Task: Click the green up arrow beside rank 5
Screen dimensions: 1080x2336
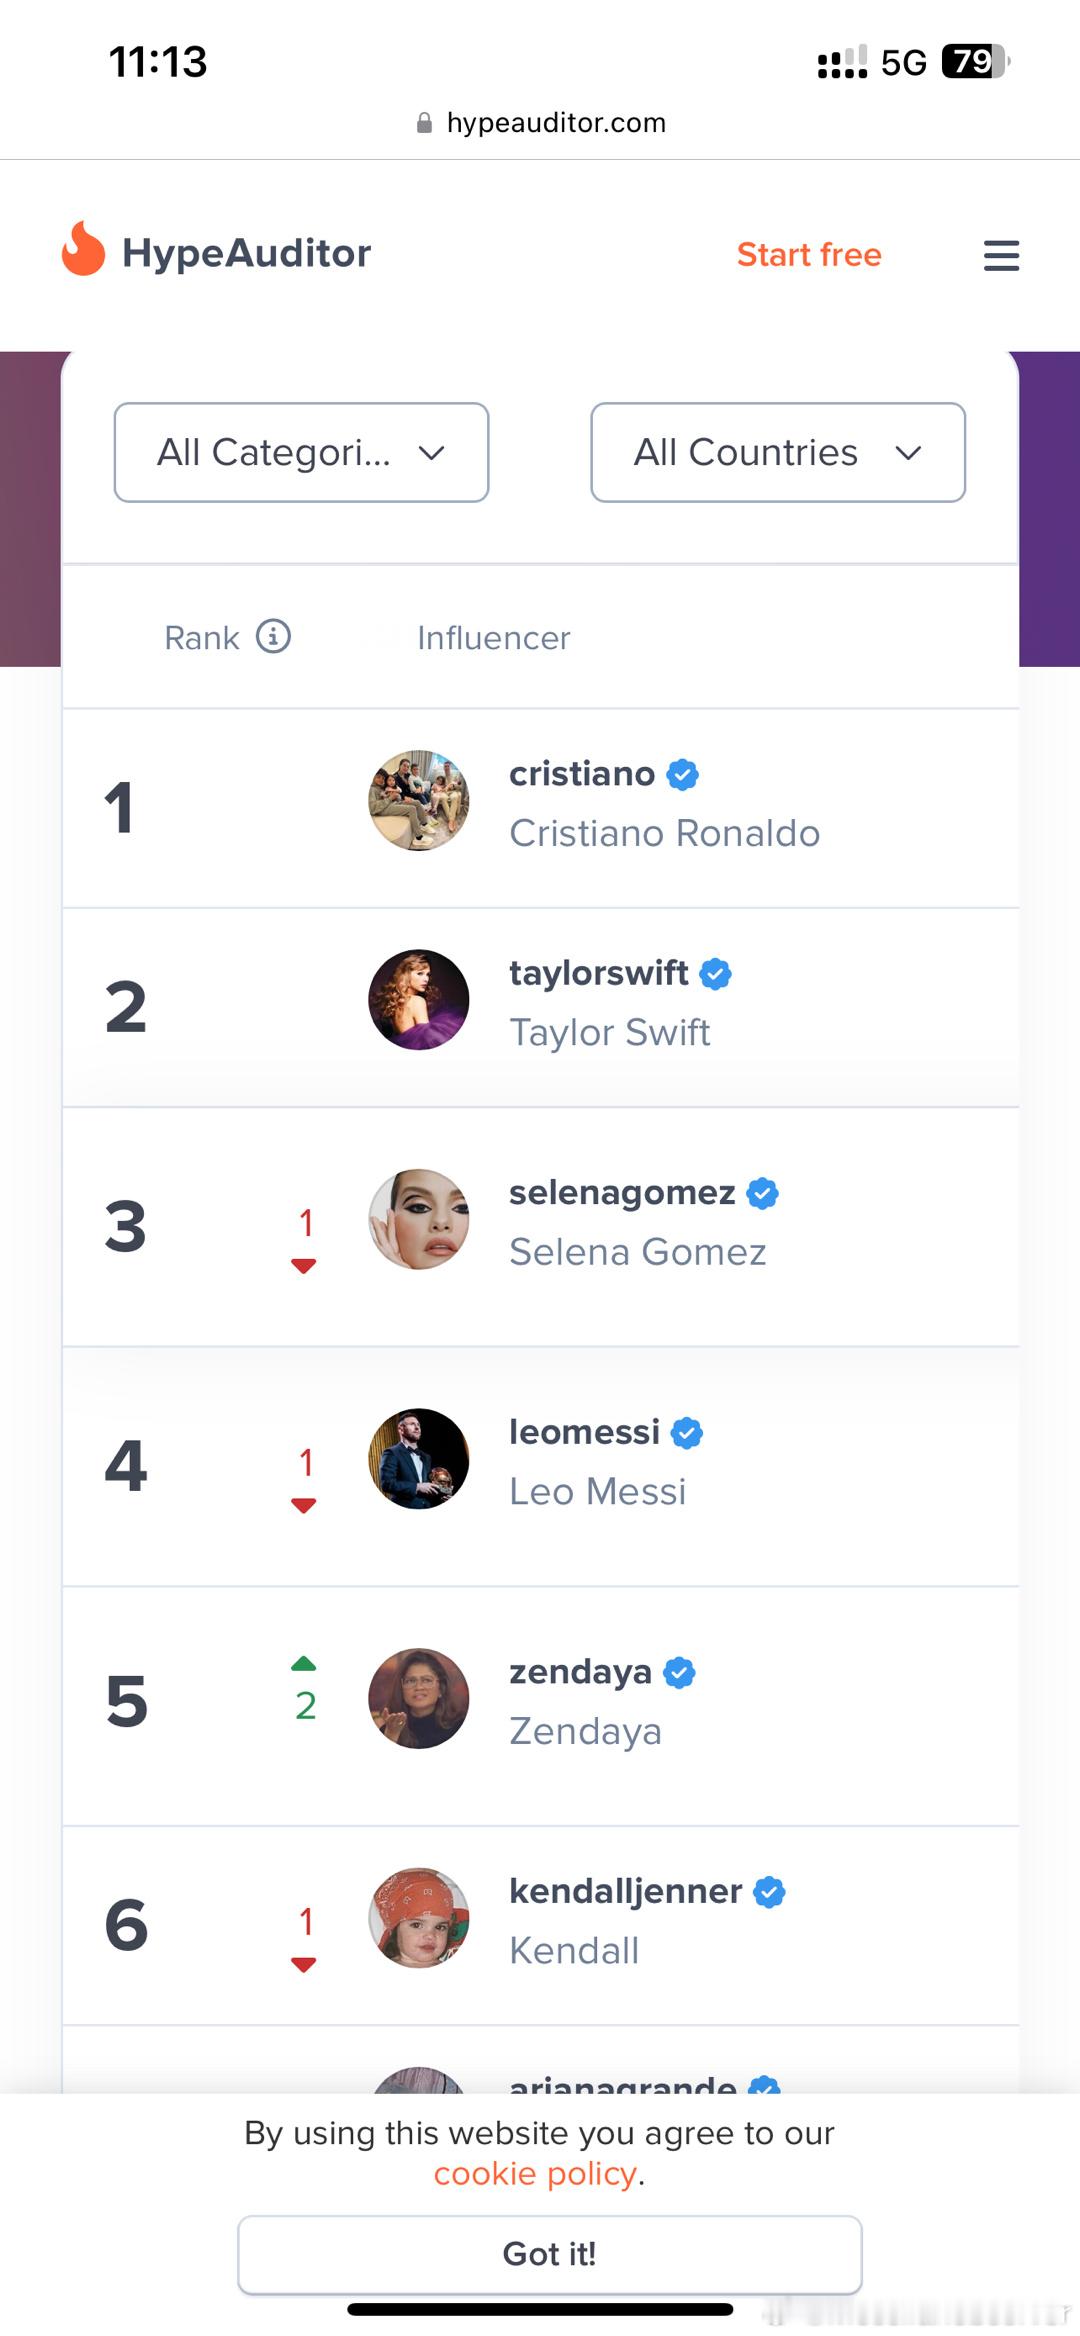Action: (x=304, y=1664)
